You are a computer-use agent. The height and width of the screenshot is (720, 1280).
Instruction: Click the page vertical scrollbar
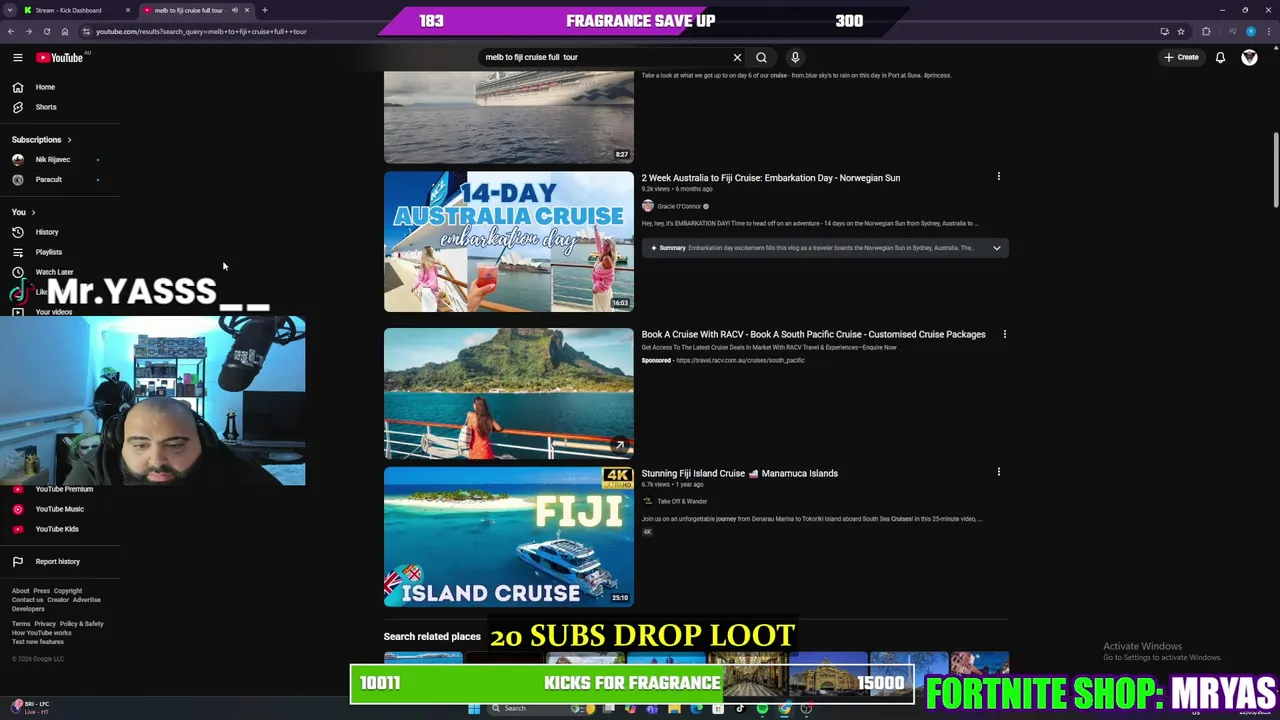pyautogui.click(x=1275, y=170)
